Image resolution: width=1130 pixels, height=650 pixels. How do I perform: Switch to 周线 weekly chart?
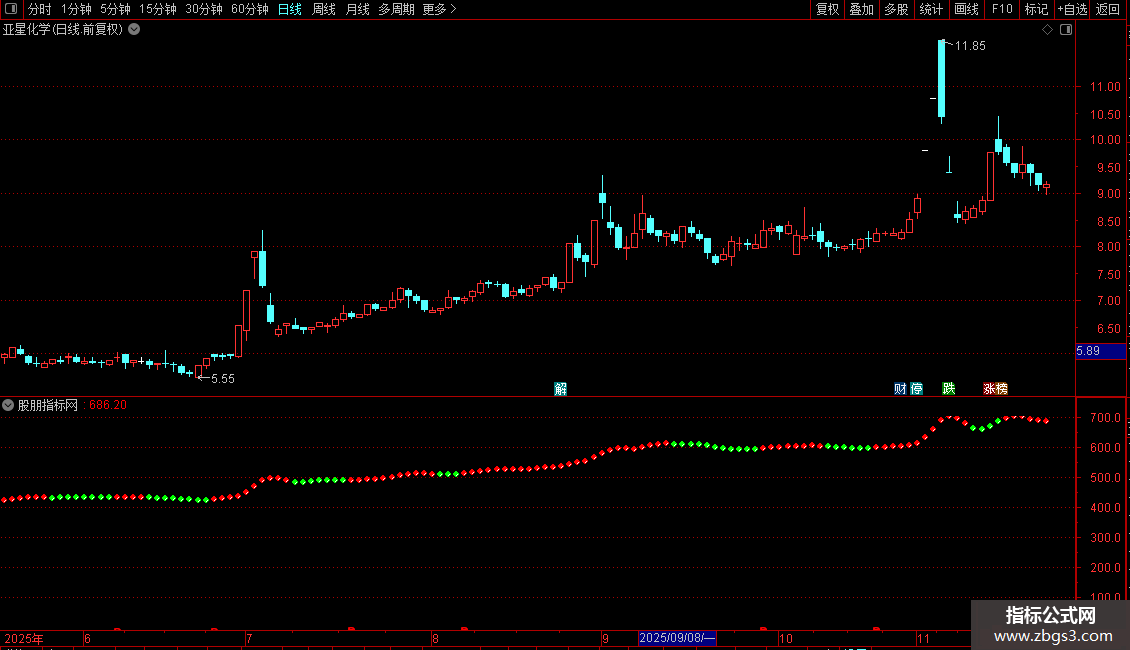coord(324,9)
